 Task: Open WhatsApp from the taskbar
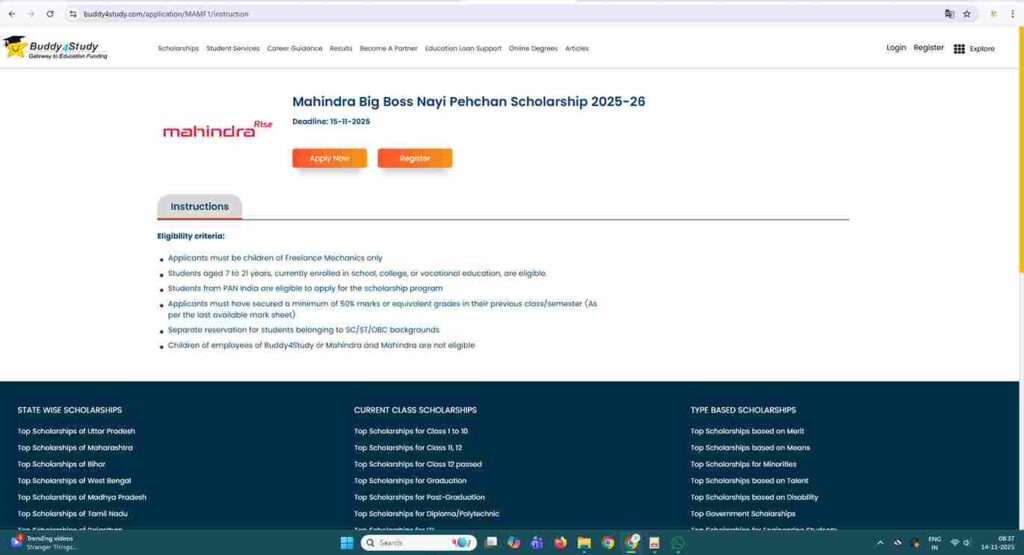678,543
